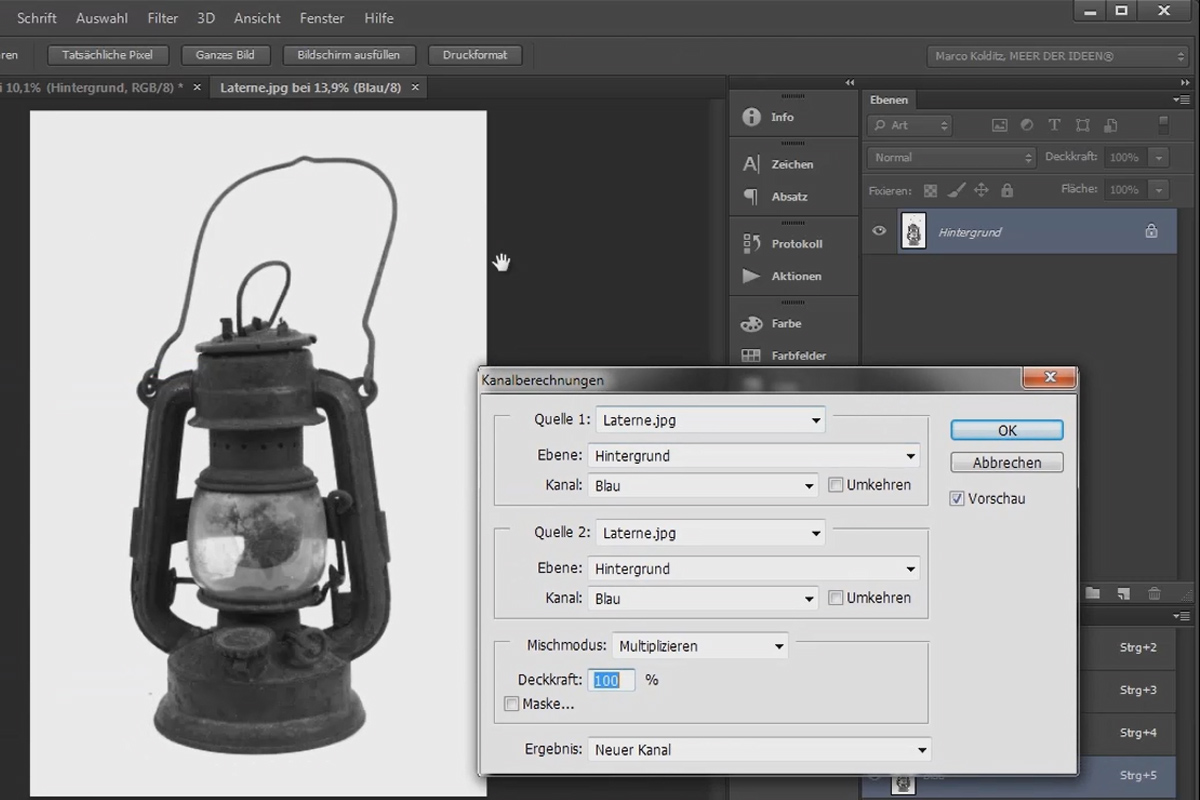The image size is (1200, 800).
Task: Open the Filter menu
Action: point(163,18)
